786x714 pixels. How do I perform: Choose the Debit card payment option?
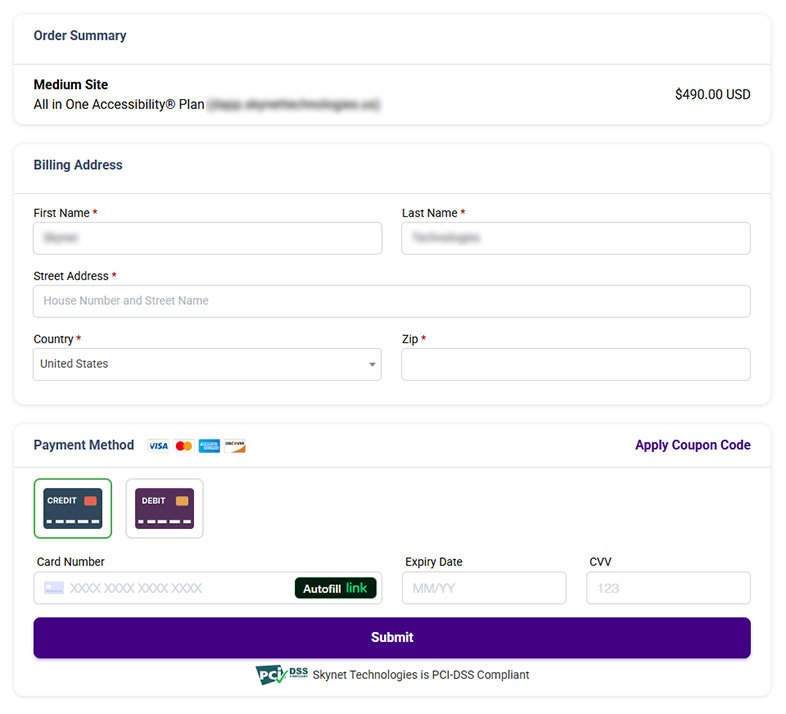pos(164,508)
